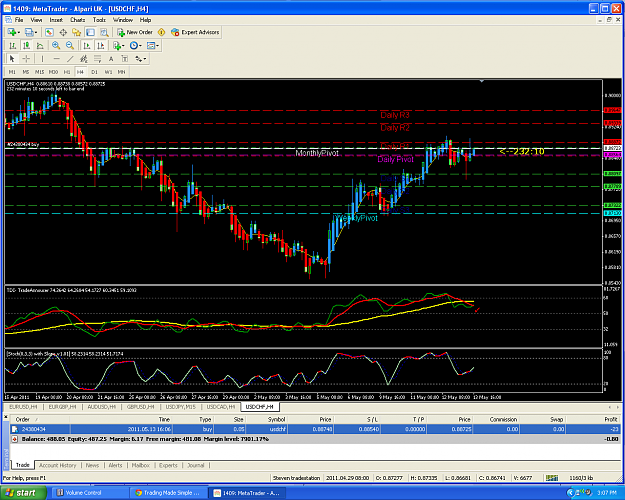625x500 pixels.
Task: Switch chart to Candlesticks mode
Action: pyautogui.click(x=26, y=45)
